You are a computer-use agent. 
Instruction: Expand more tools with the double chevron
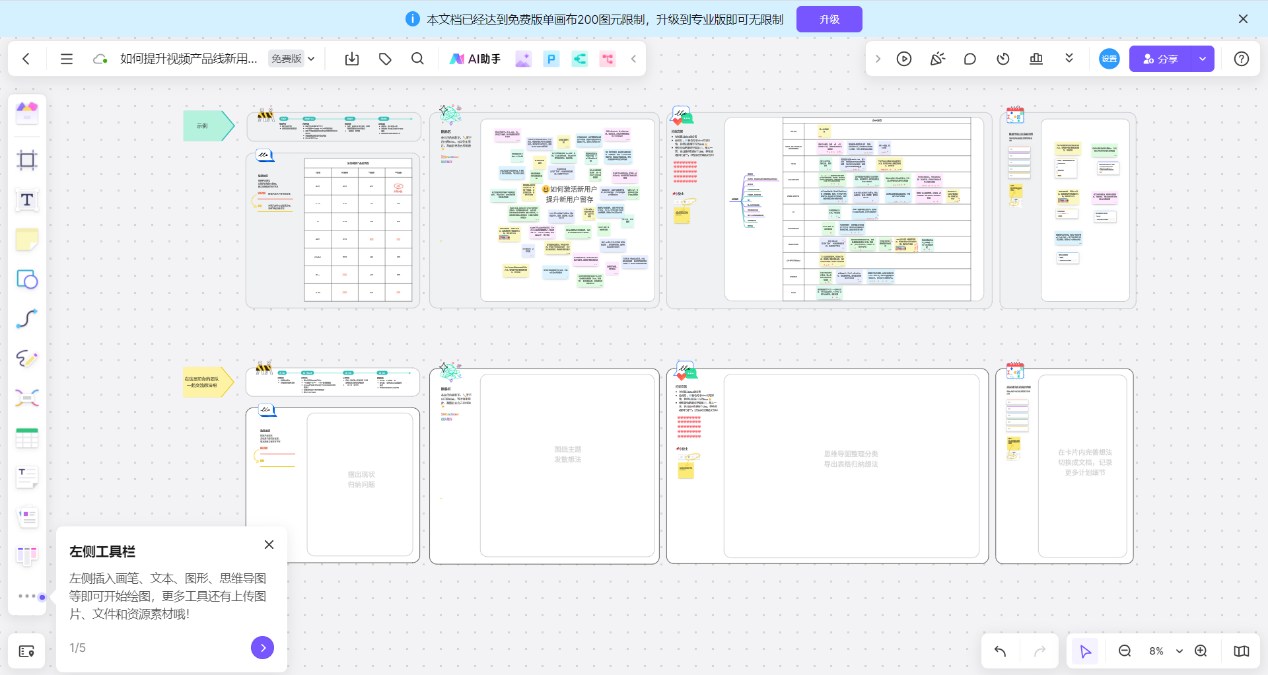[1069, 59]
